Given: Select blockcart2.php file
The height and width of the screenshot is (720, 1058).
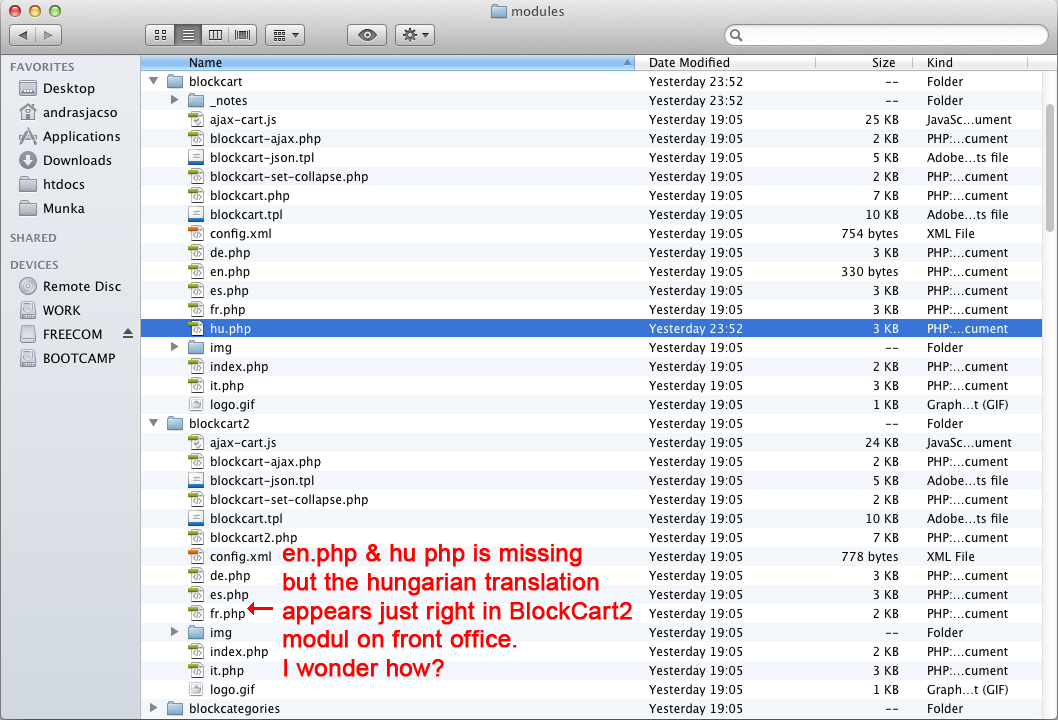Looking at the screenshot, I should pyautogui.click(x=591, y=538).
